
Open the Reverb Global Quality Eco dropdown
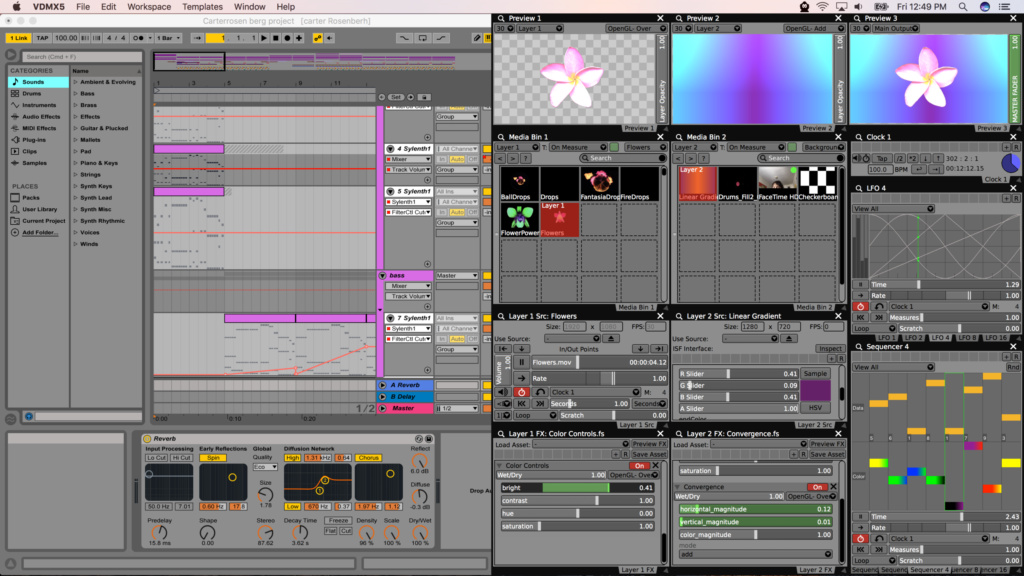(x=265, y=467)
